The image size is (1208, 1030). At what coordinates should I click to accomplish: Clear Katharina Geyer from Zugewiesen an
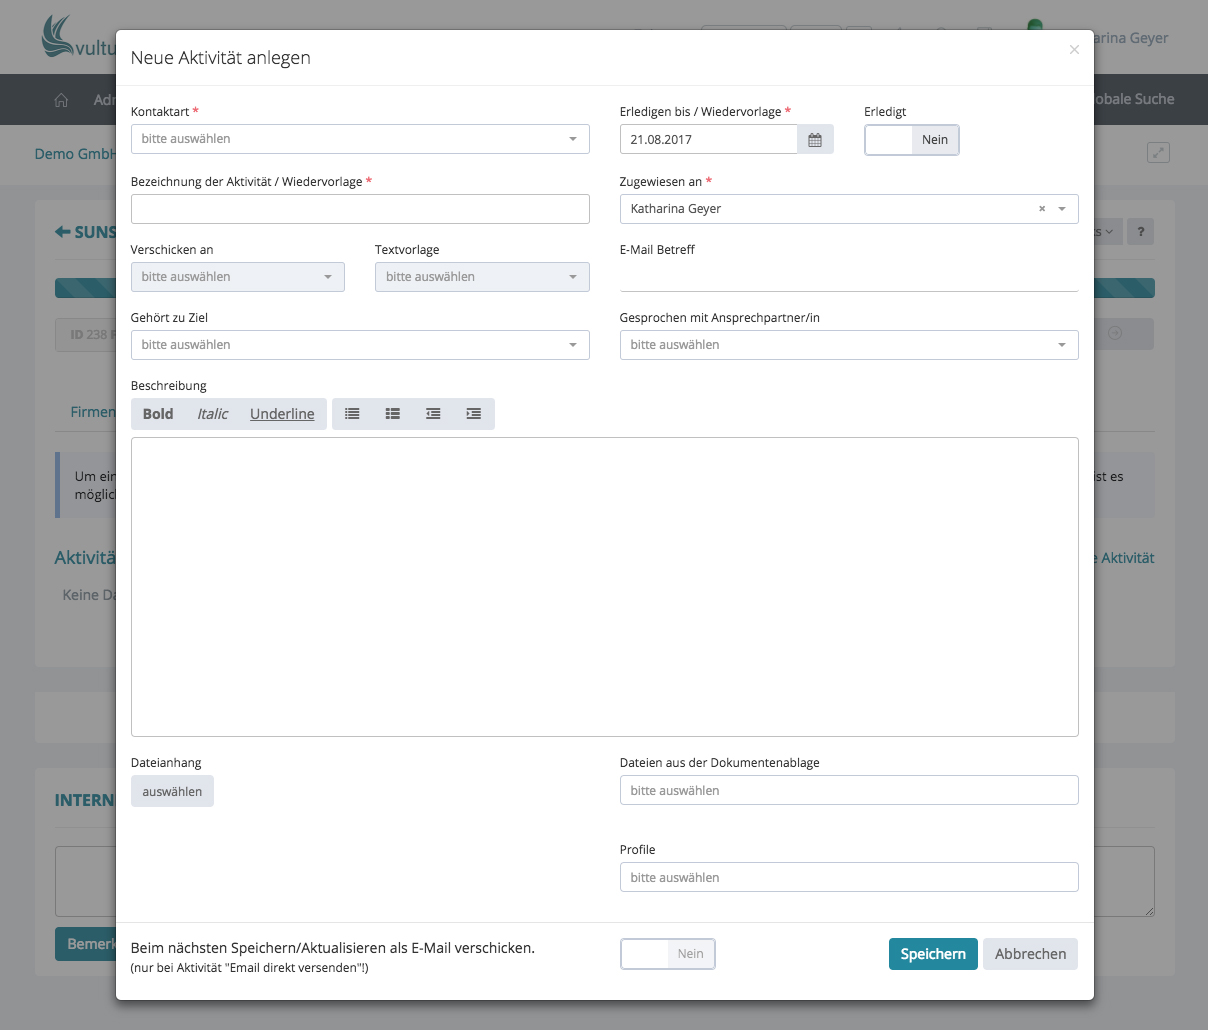tap(1042, 209)
